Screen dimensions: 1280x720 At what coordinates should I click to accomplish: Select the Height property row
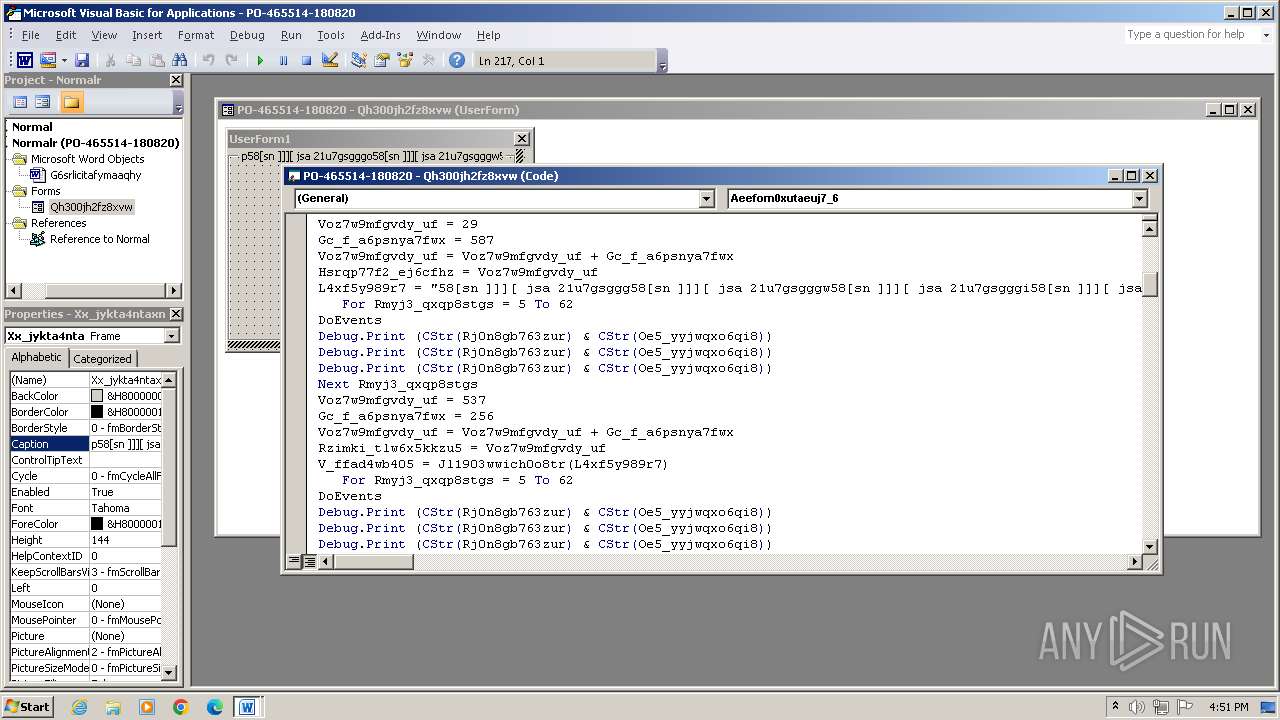(x=85, y=540)
